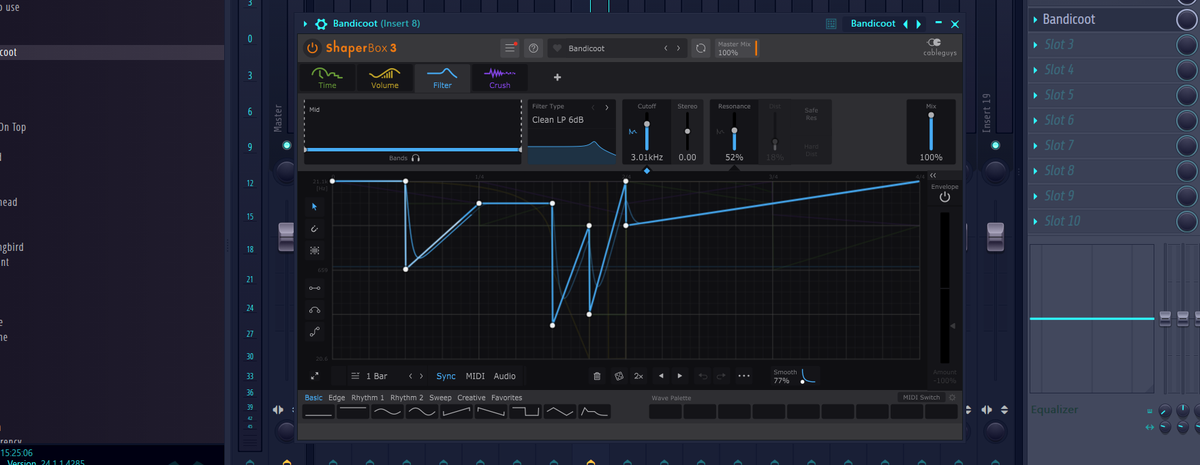This screenshot has width=1200, height=465.
Task: Open the Basic wave preset category
Action: point(313,397)
